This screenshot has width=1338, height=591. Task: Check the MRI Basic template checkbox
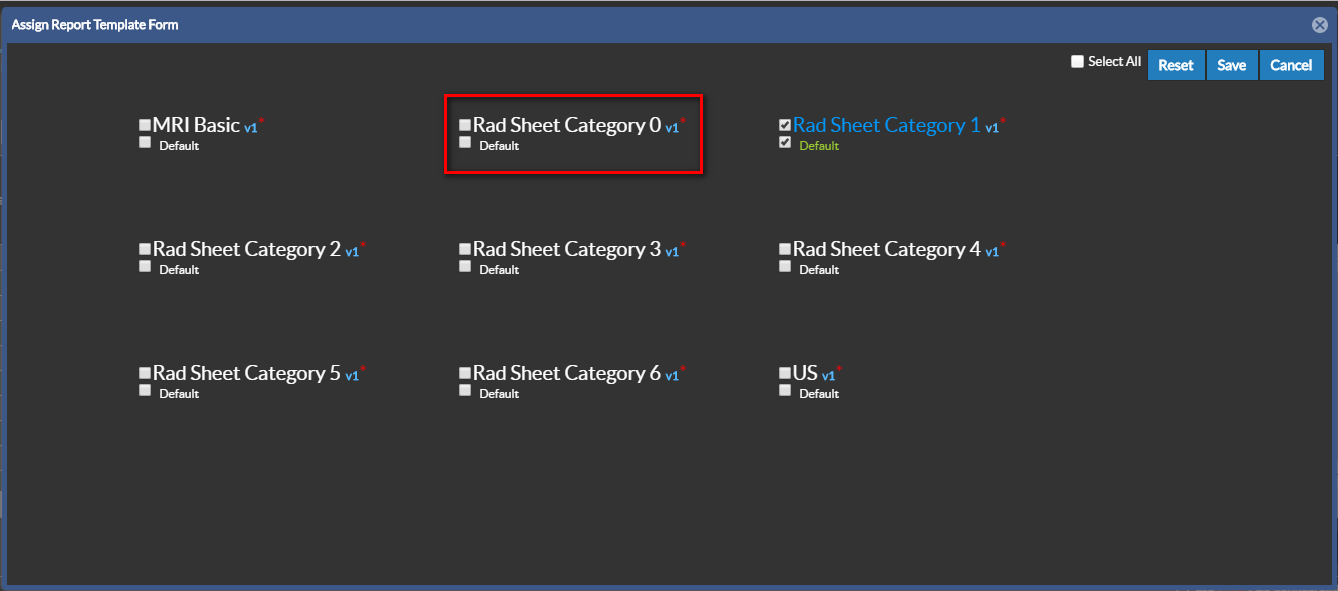tap(145, 126)
